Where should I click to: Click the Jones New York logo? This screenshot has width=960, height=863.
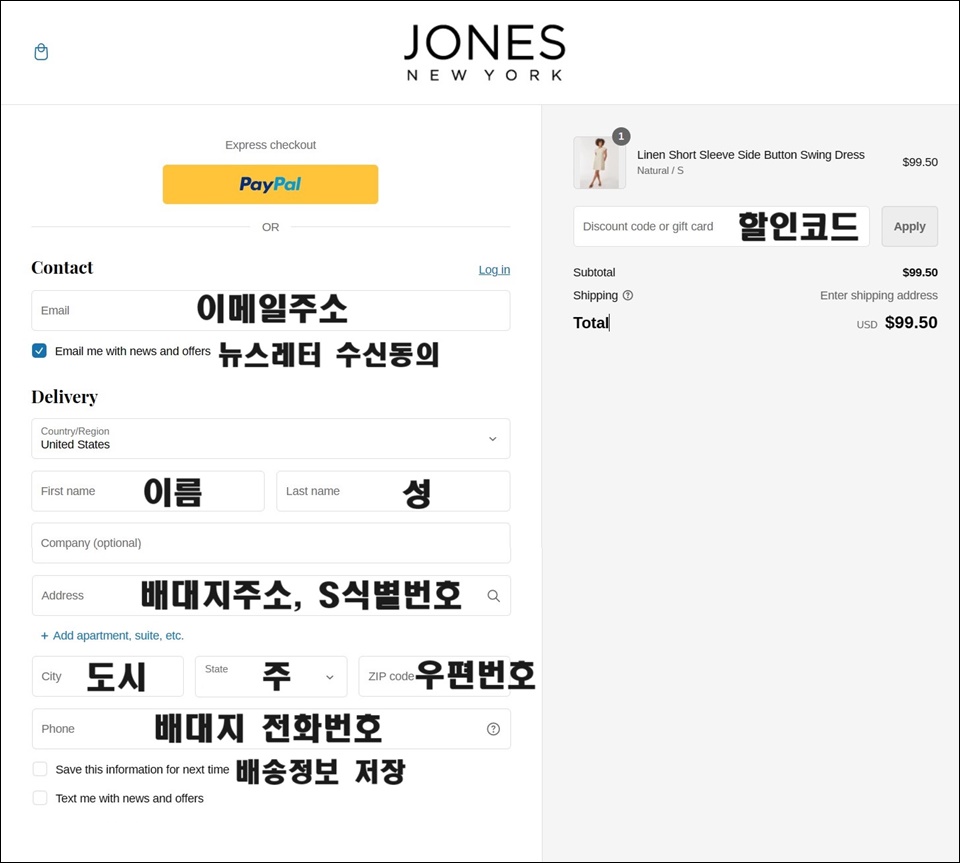point(484,53)
